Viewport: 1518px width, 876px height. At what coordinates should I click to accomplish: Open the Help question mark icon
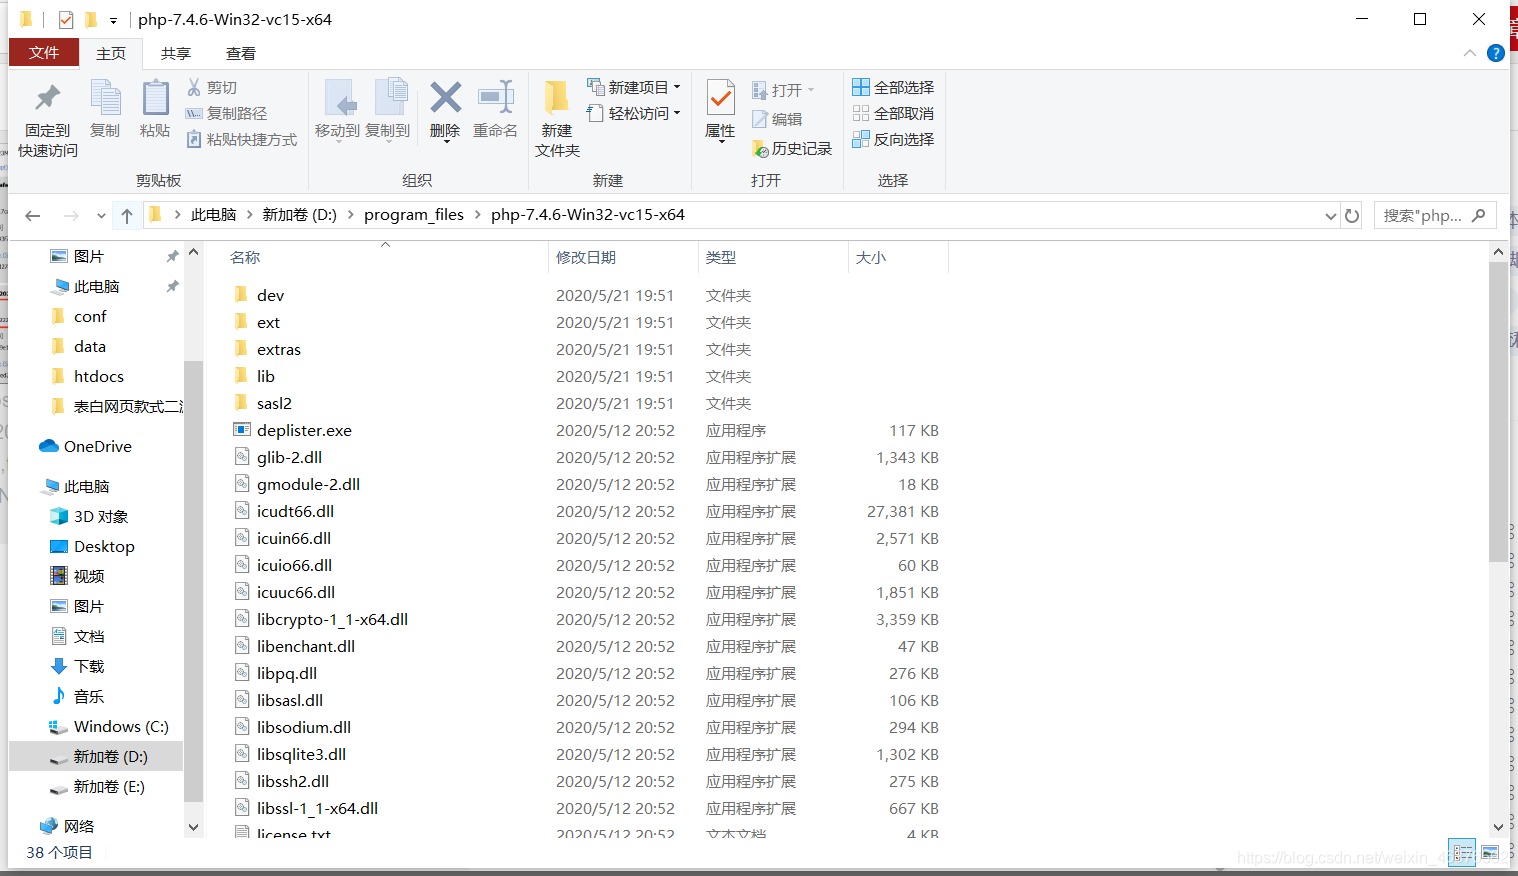click(1496, 53)
